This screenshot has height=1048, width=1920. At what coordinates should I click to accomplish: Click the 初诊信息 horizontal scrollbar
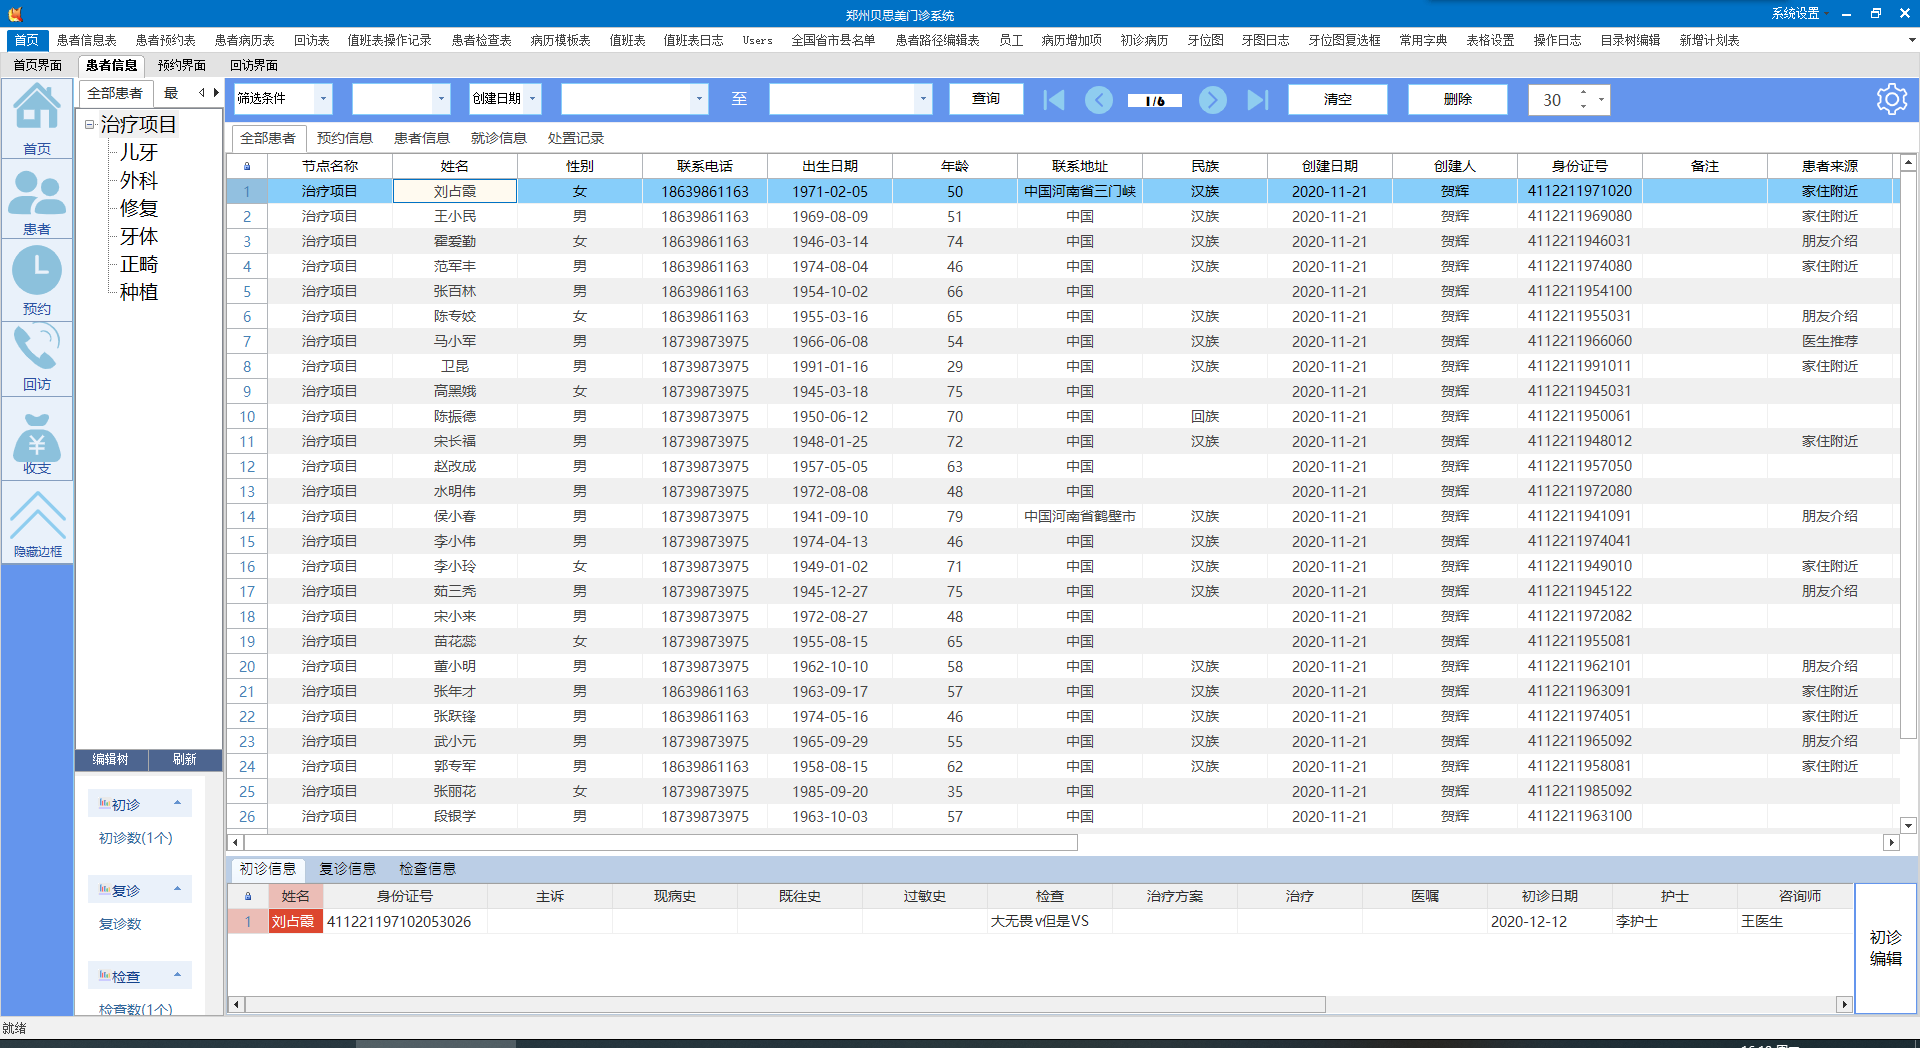[785, 1004]
